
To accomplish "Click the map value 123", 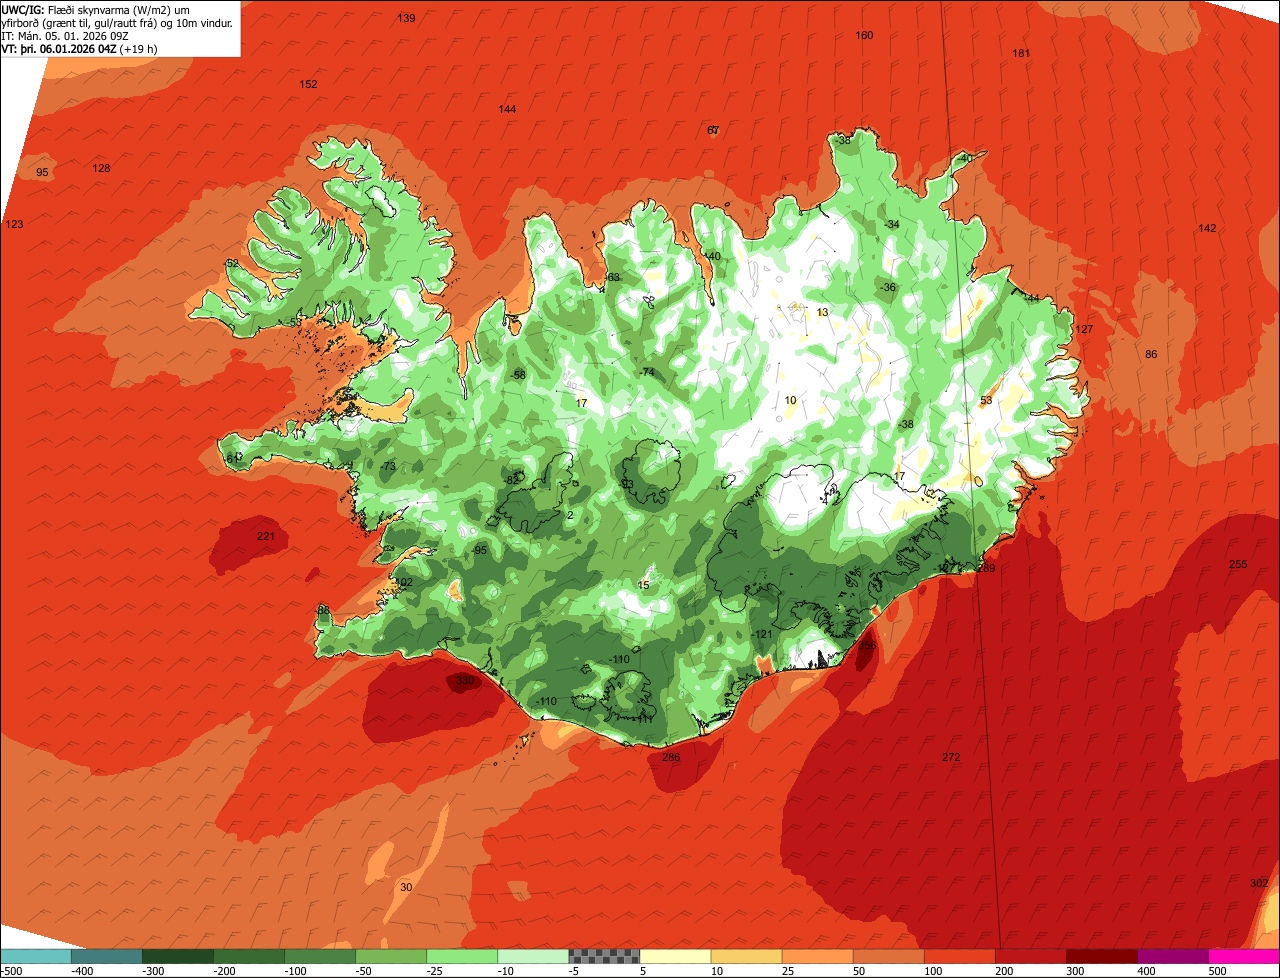I will [14, 224].
